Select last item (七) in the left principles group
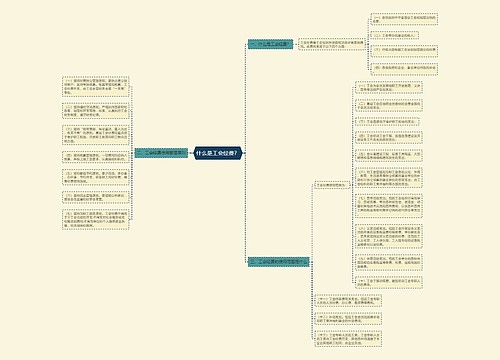Image resolution: width=500 pixels, height=360 pixels. pyautogui.click(x=96, y=219)
